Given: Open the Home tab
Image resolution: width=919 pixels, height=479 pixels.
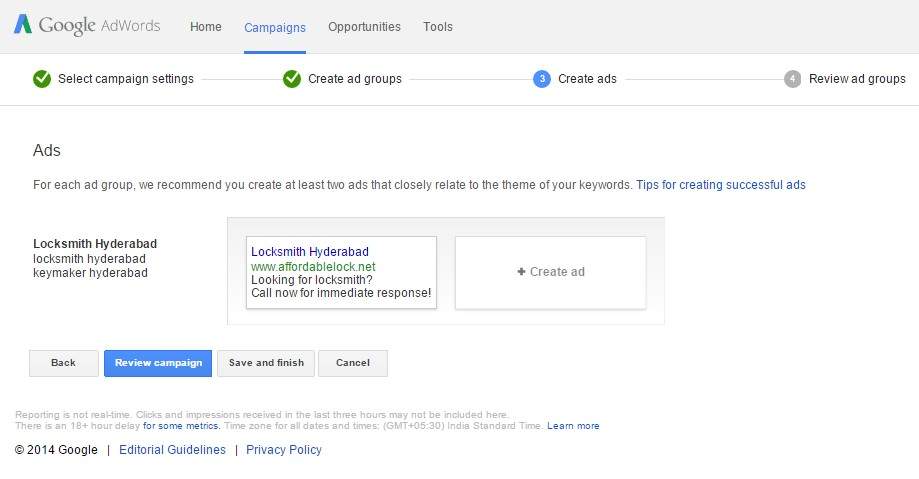Looking at the screenshot, I should [206, 27].
